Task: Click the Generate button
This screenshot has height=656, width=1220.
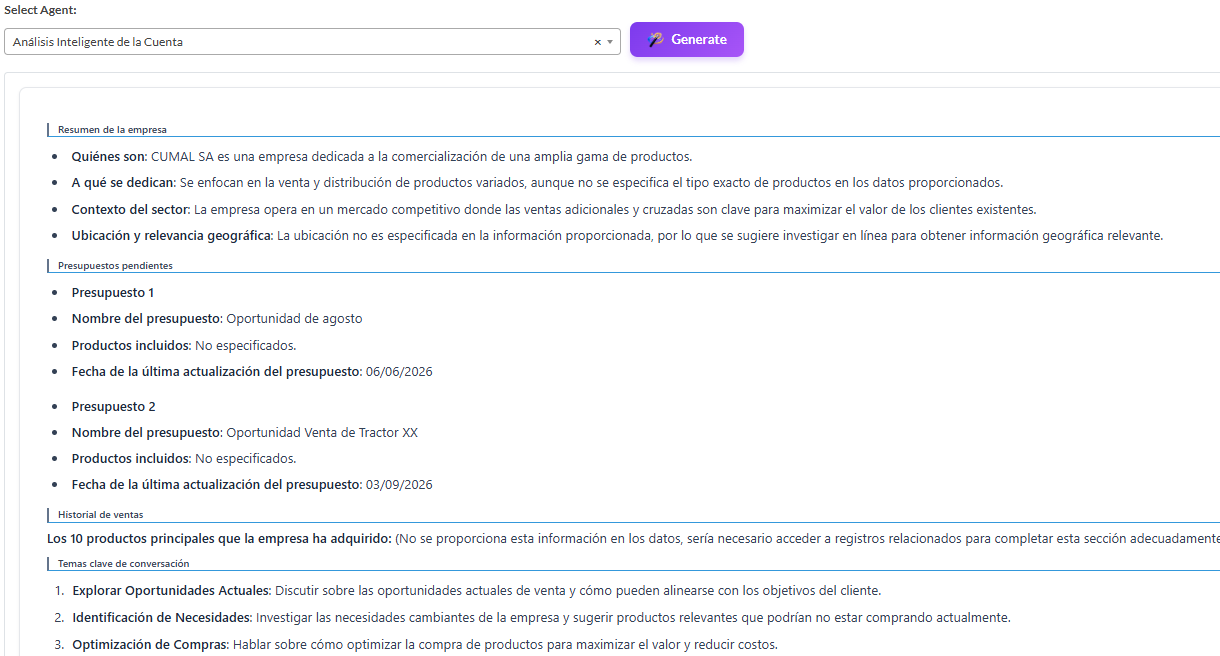Action: (x=687, y=40)
